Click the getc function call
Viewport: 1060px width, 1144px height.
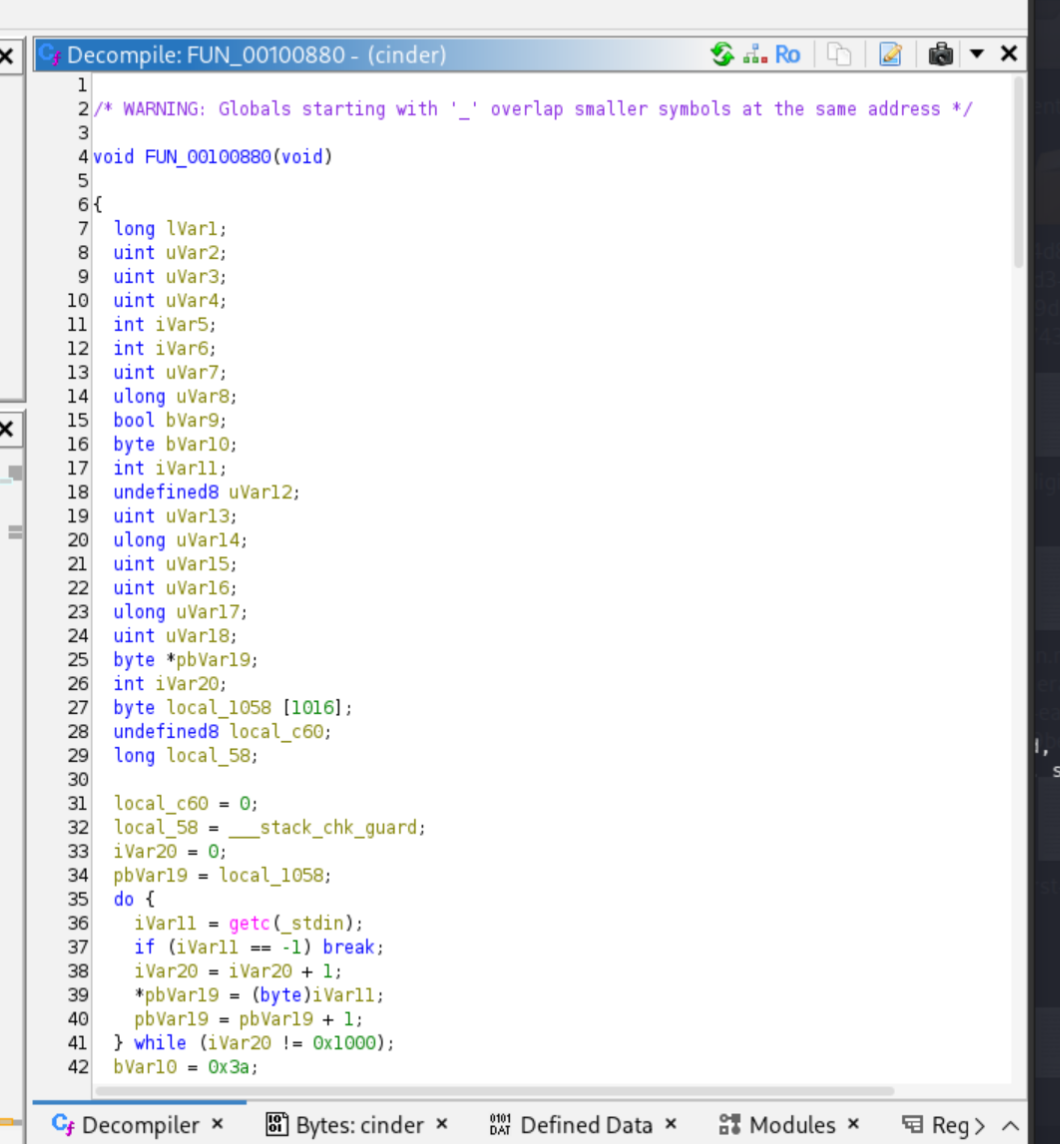(x=249, y=923)
